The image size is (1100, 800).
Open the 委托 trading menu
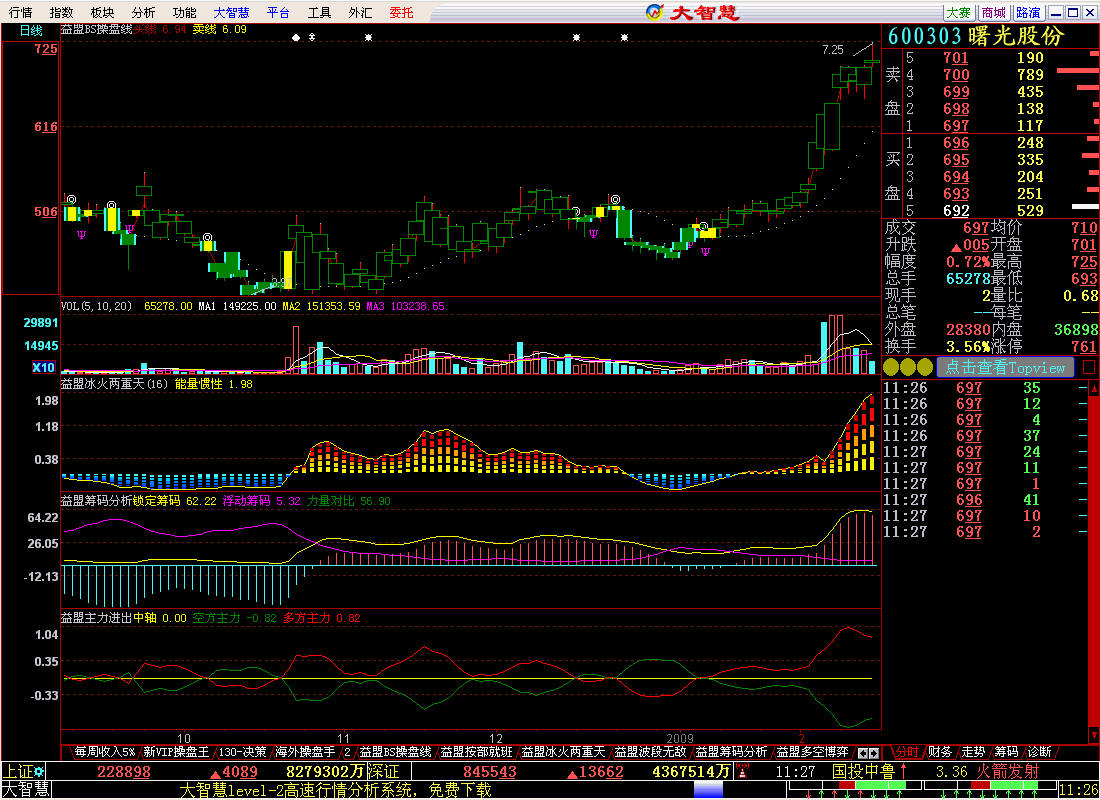click(402, 13)
